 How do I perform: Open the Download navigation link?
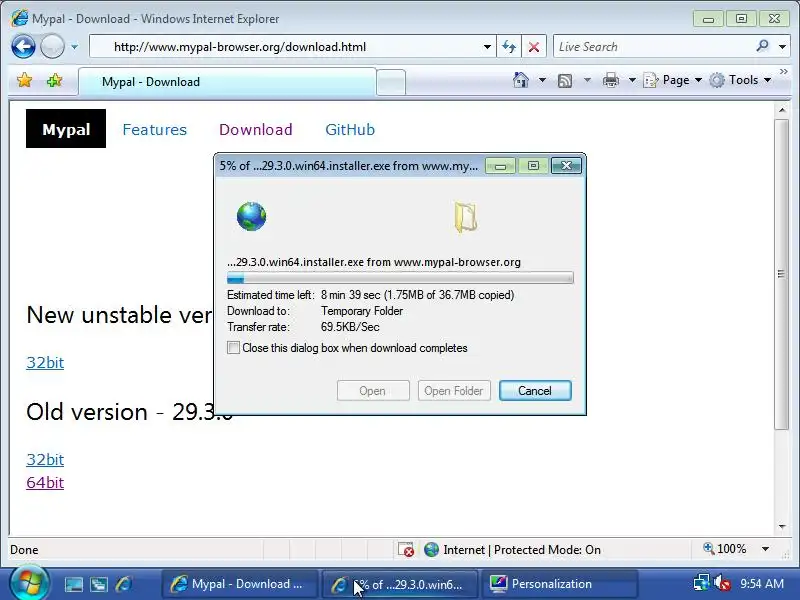tap(256, 130)
